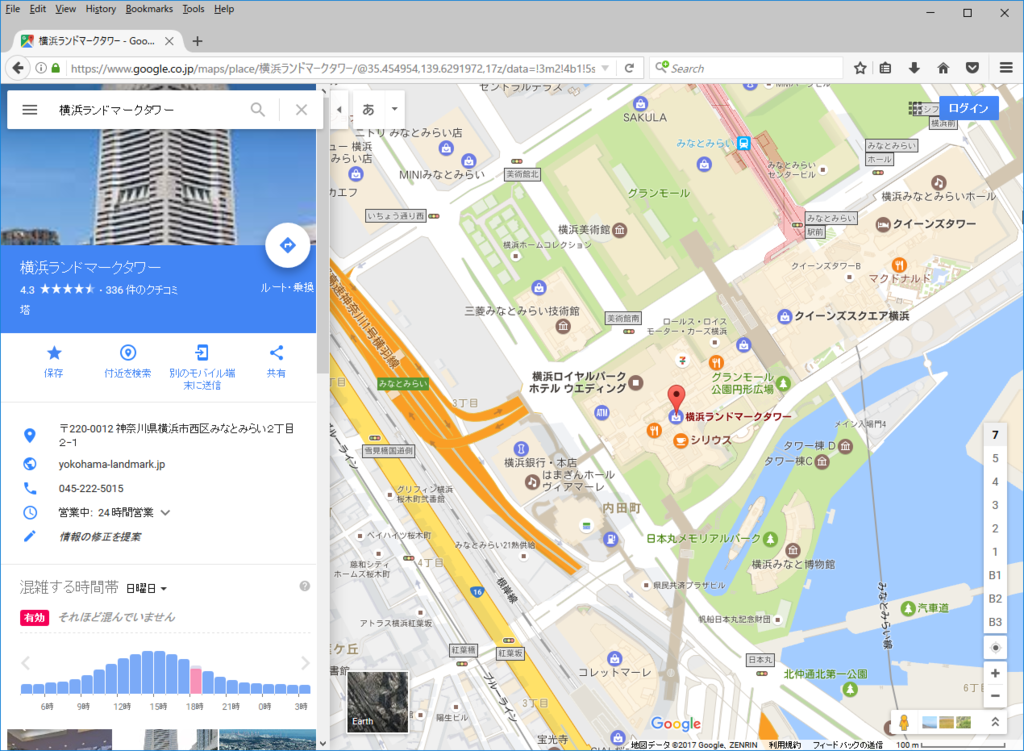Select floor 4 in level picker

995,482
